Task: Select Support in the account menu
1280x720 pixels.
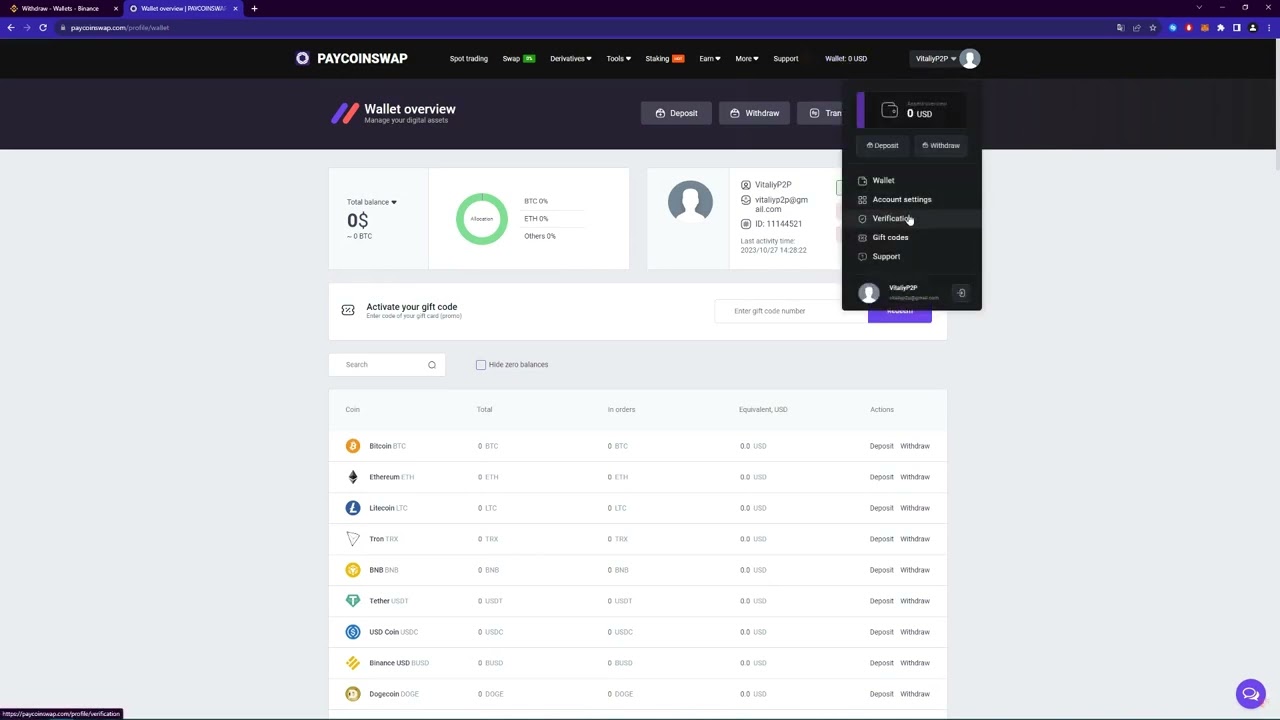Action: point(886,257)
